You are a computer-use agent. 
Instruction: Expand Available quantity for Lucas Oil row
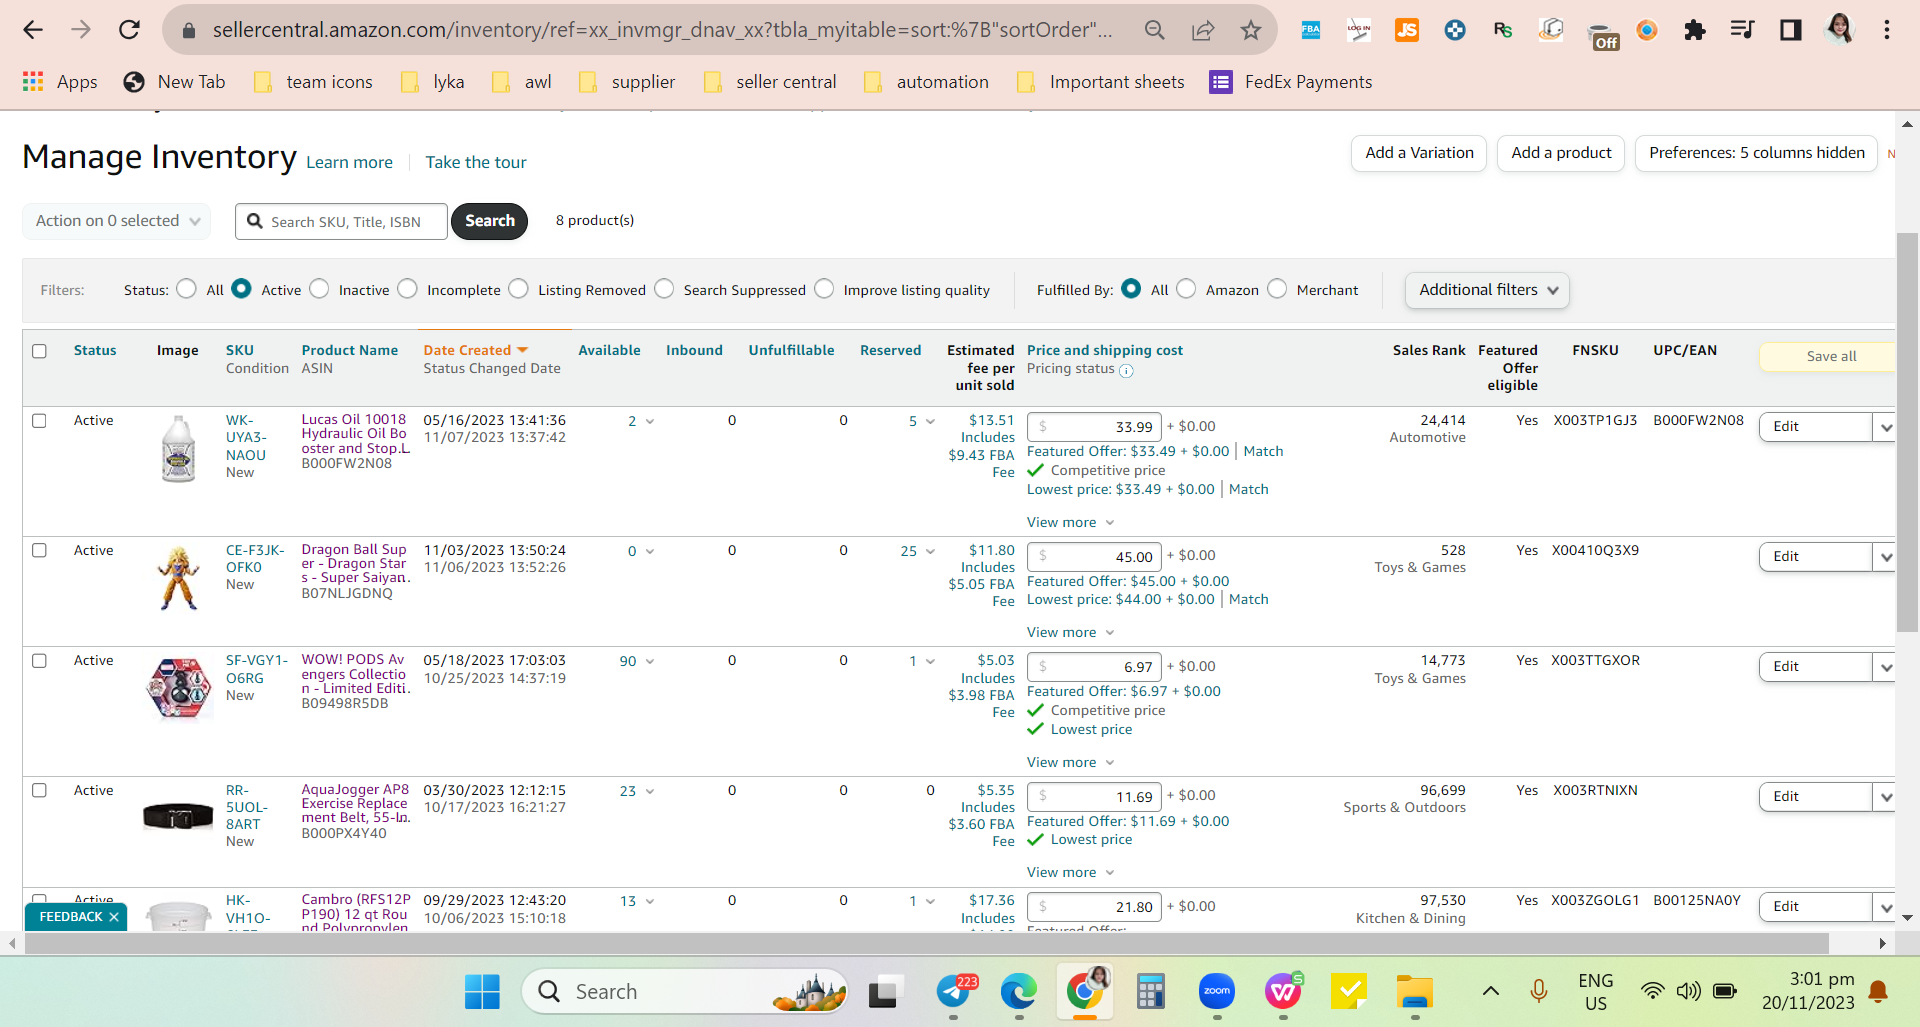point(650,422)
